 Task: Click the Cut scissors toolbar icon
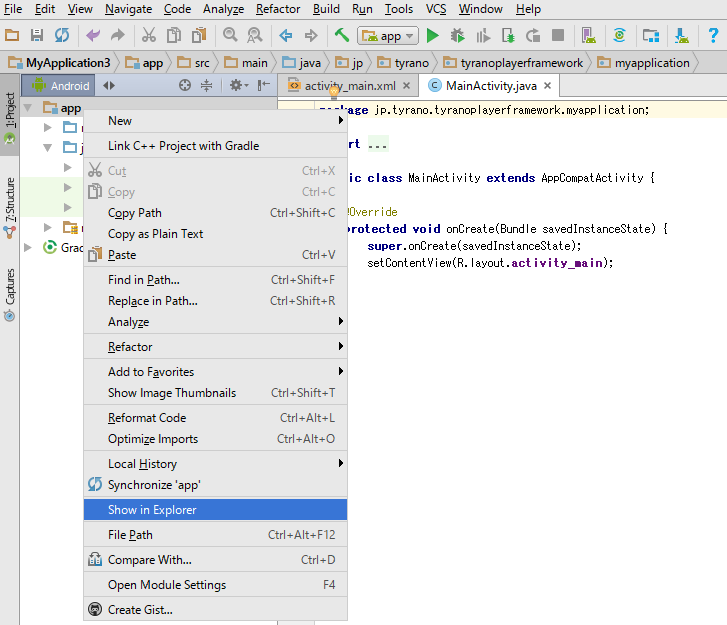click(149, 35)
